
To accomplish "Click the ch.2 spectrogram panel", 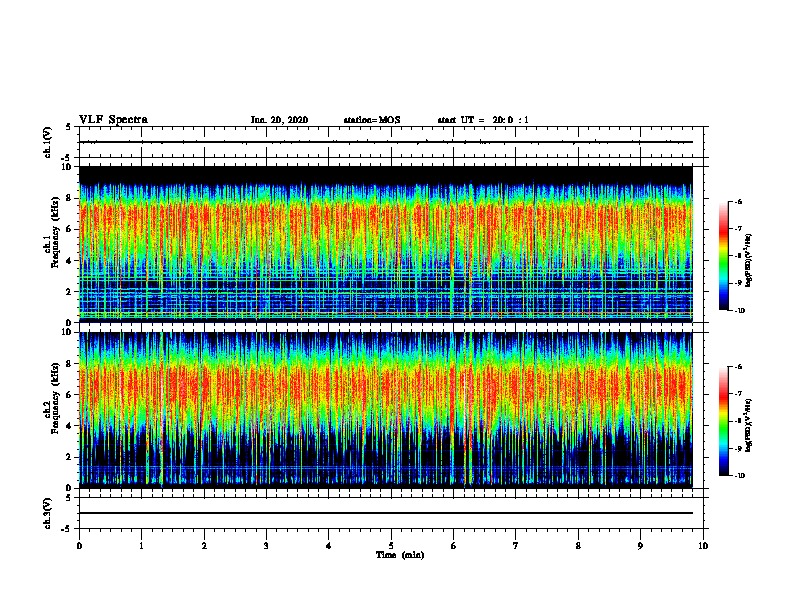I will coord(386,410).
